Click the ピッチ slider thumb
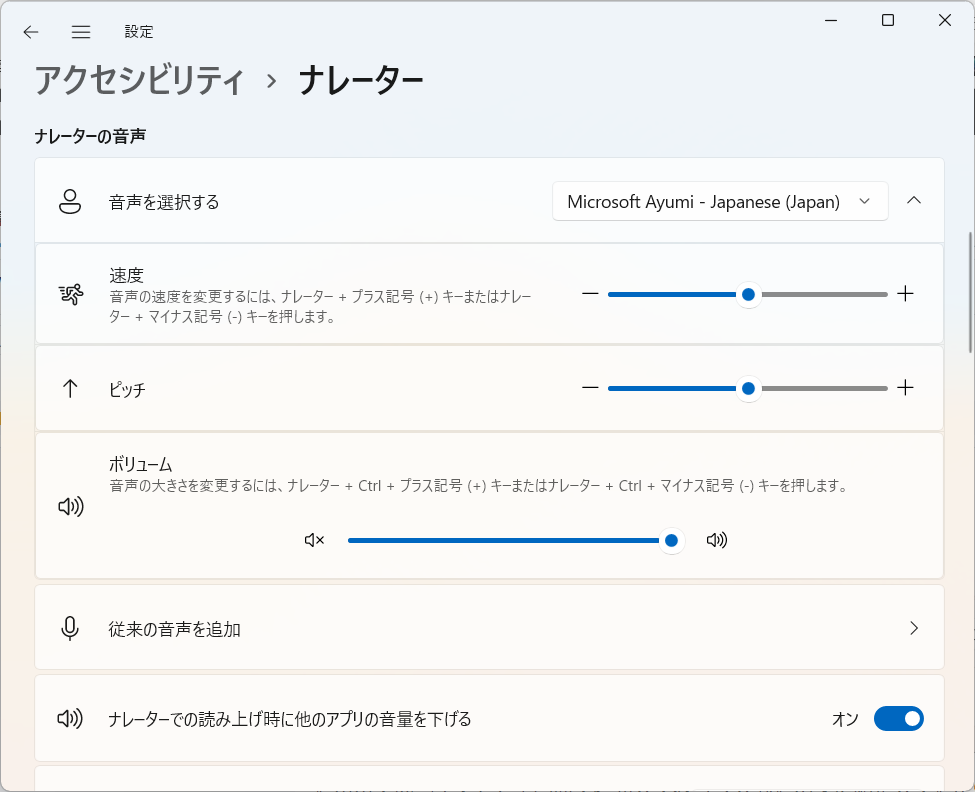 click(x=748, y=389)
